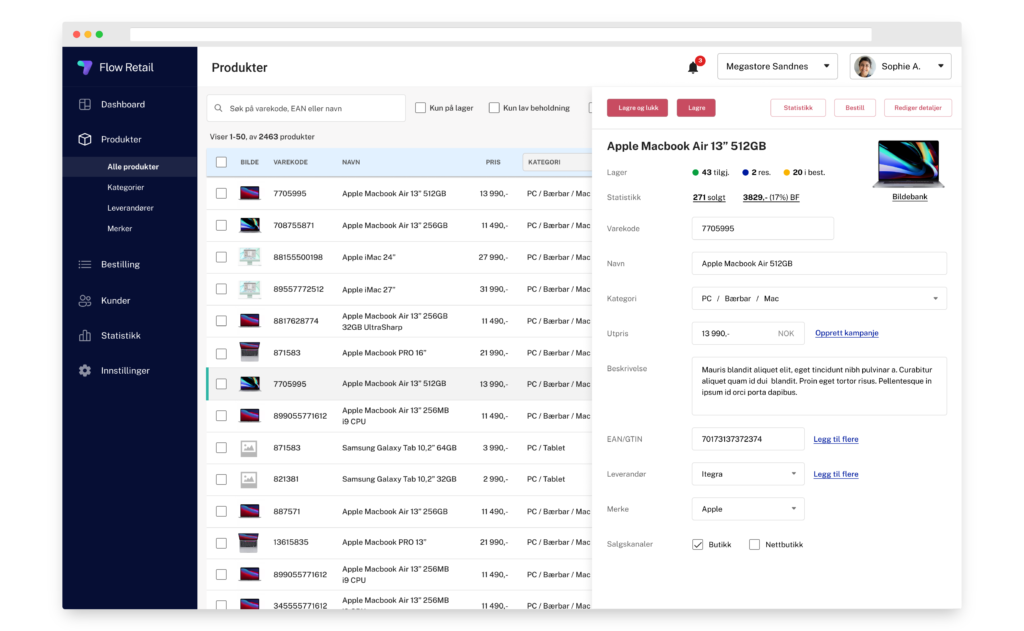Image resolution: width=1024 pixels, height=631 pixels.
Task: Open thumbnail of Apple iMac 24"
Action: (x=249, y=257)
